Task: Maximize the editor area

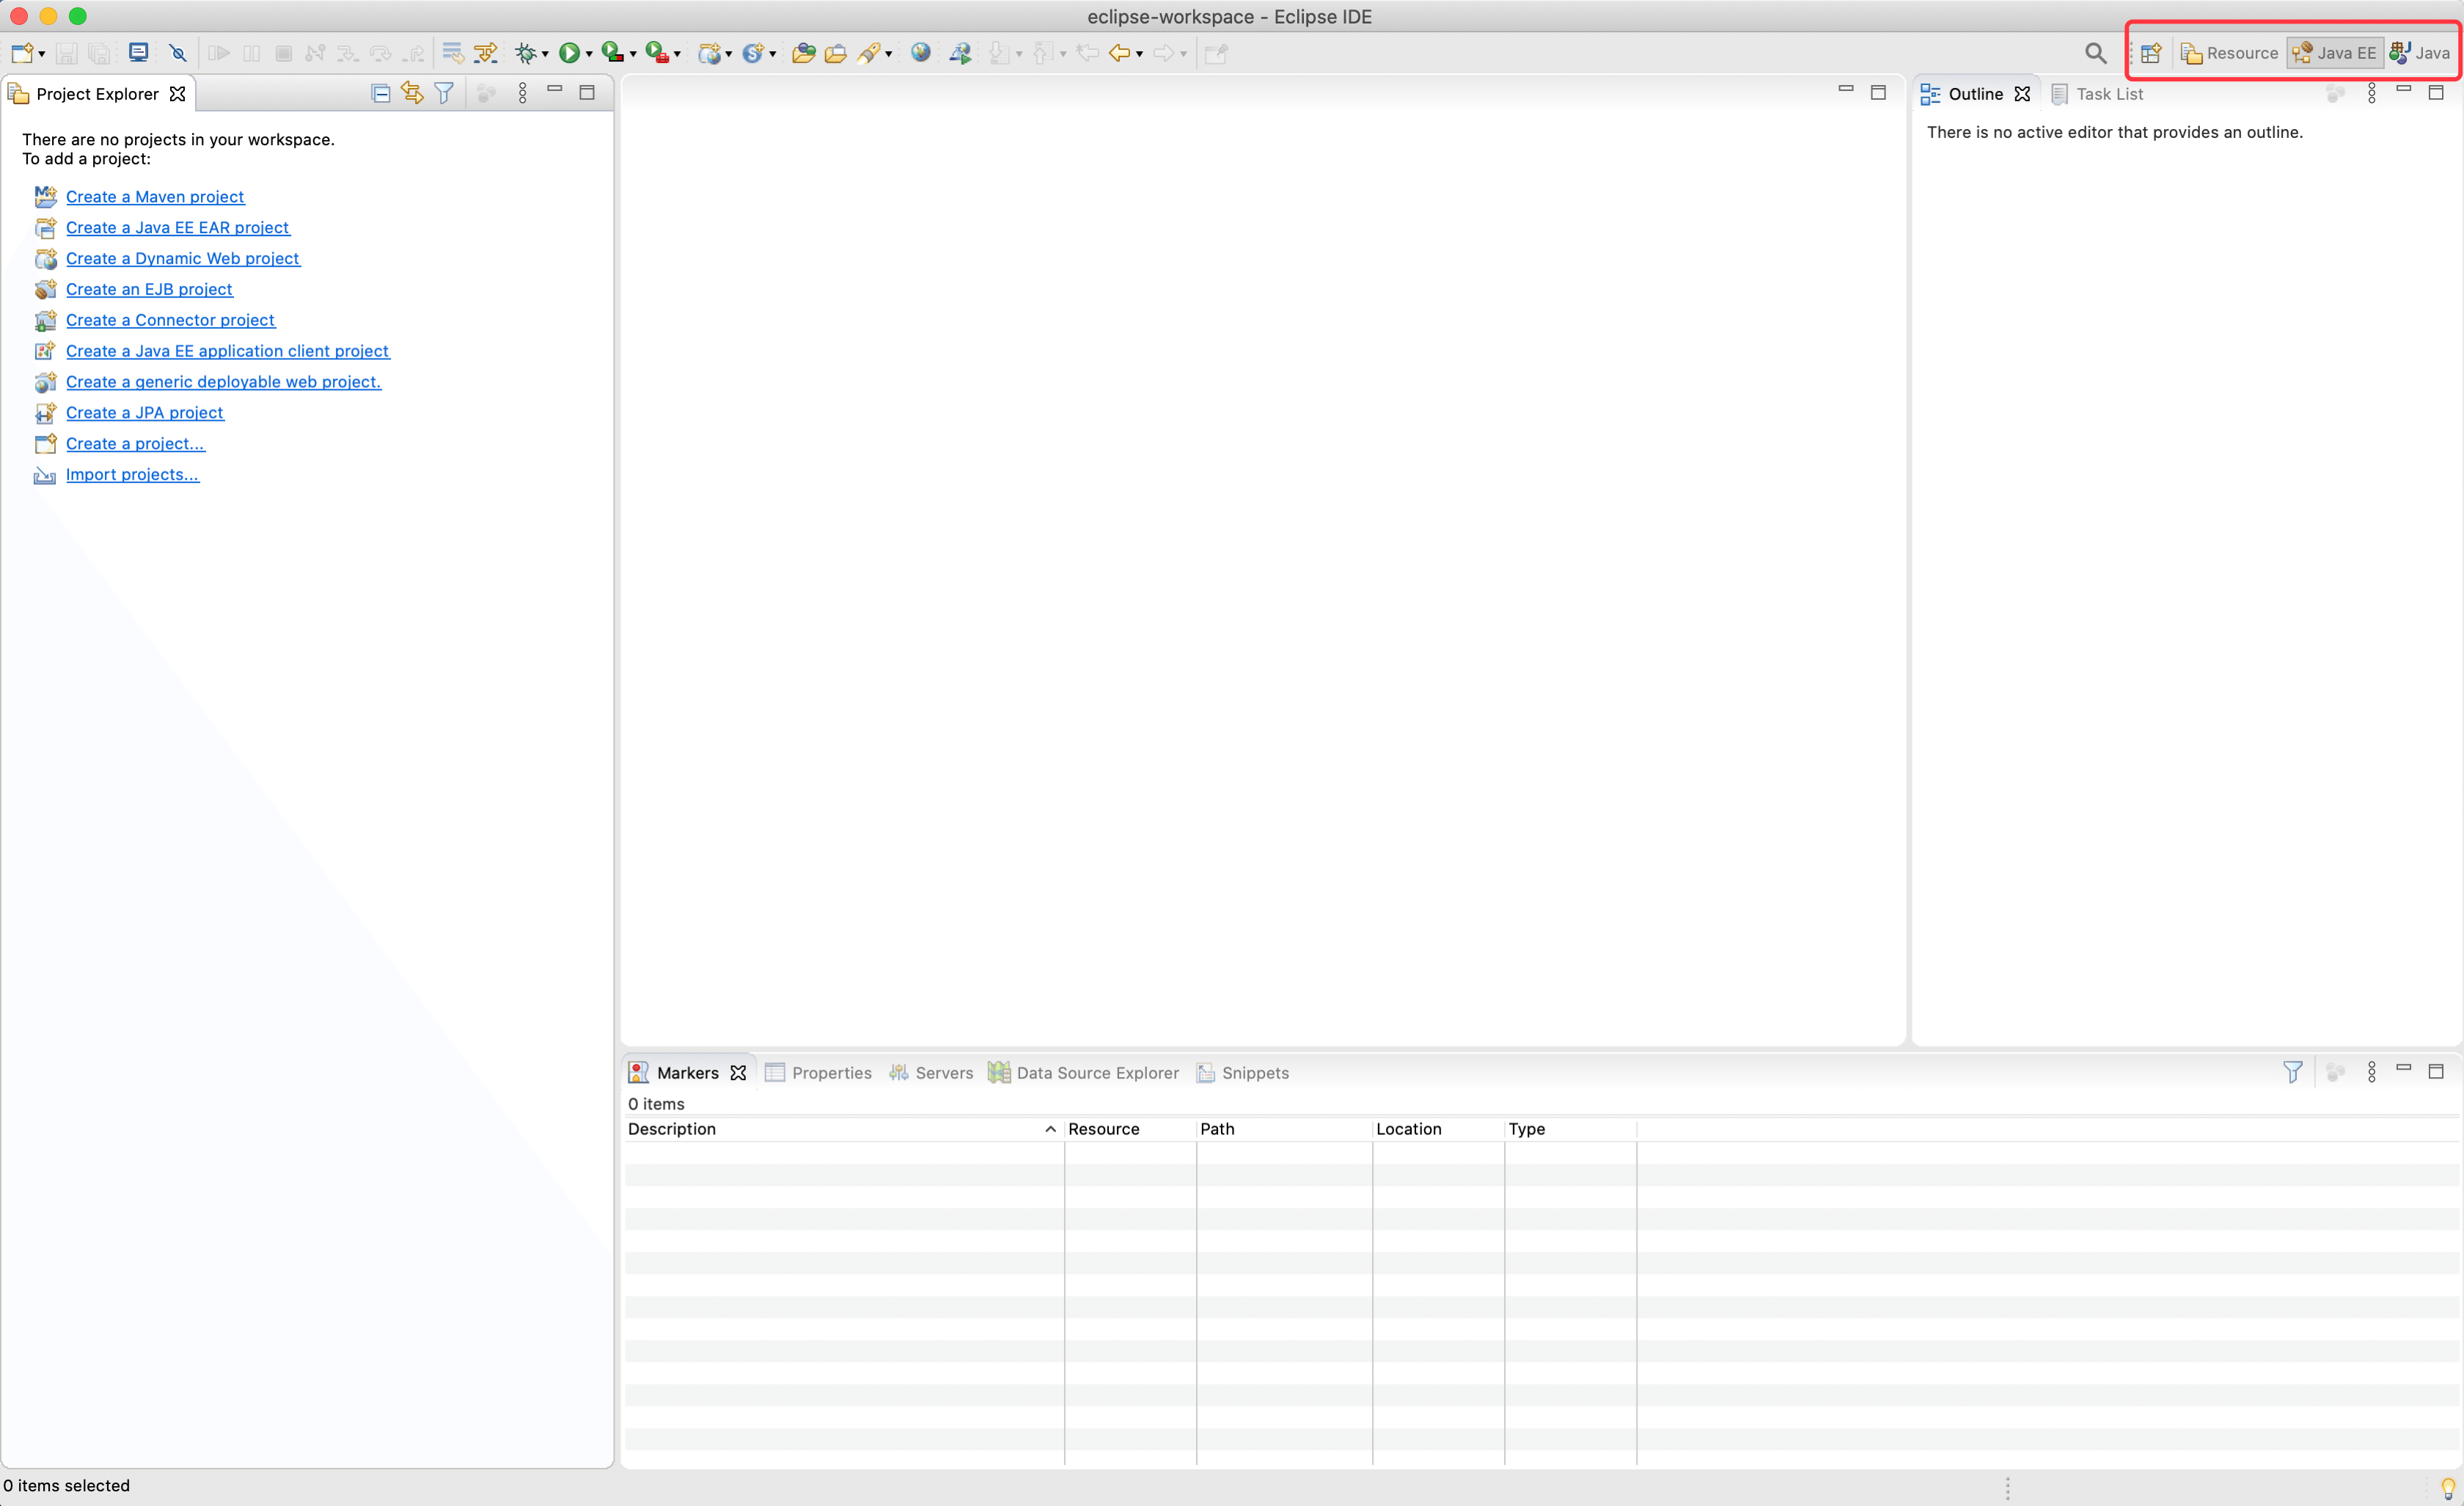Action: pyautogui.click(x=1878, y=92)
